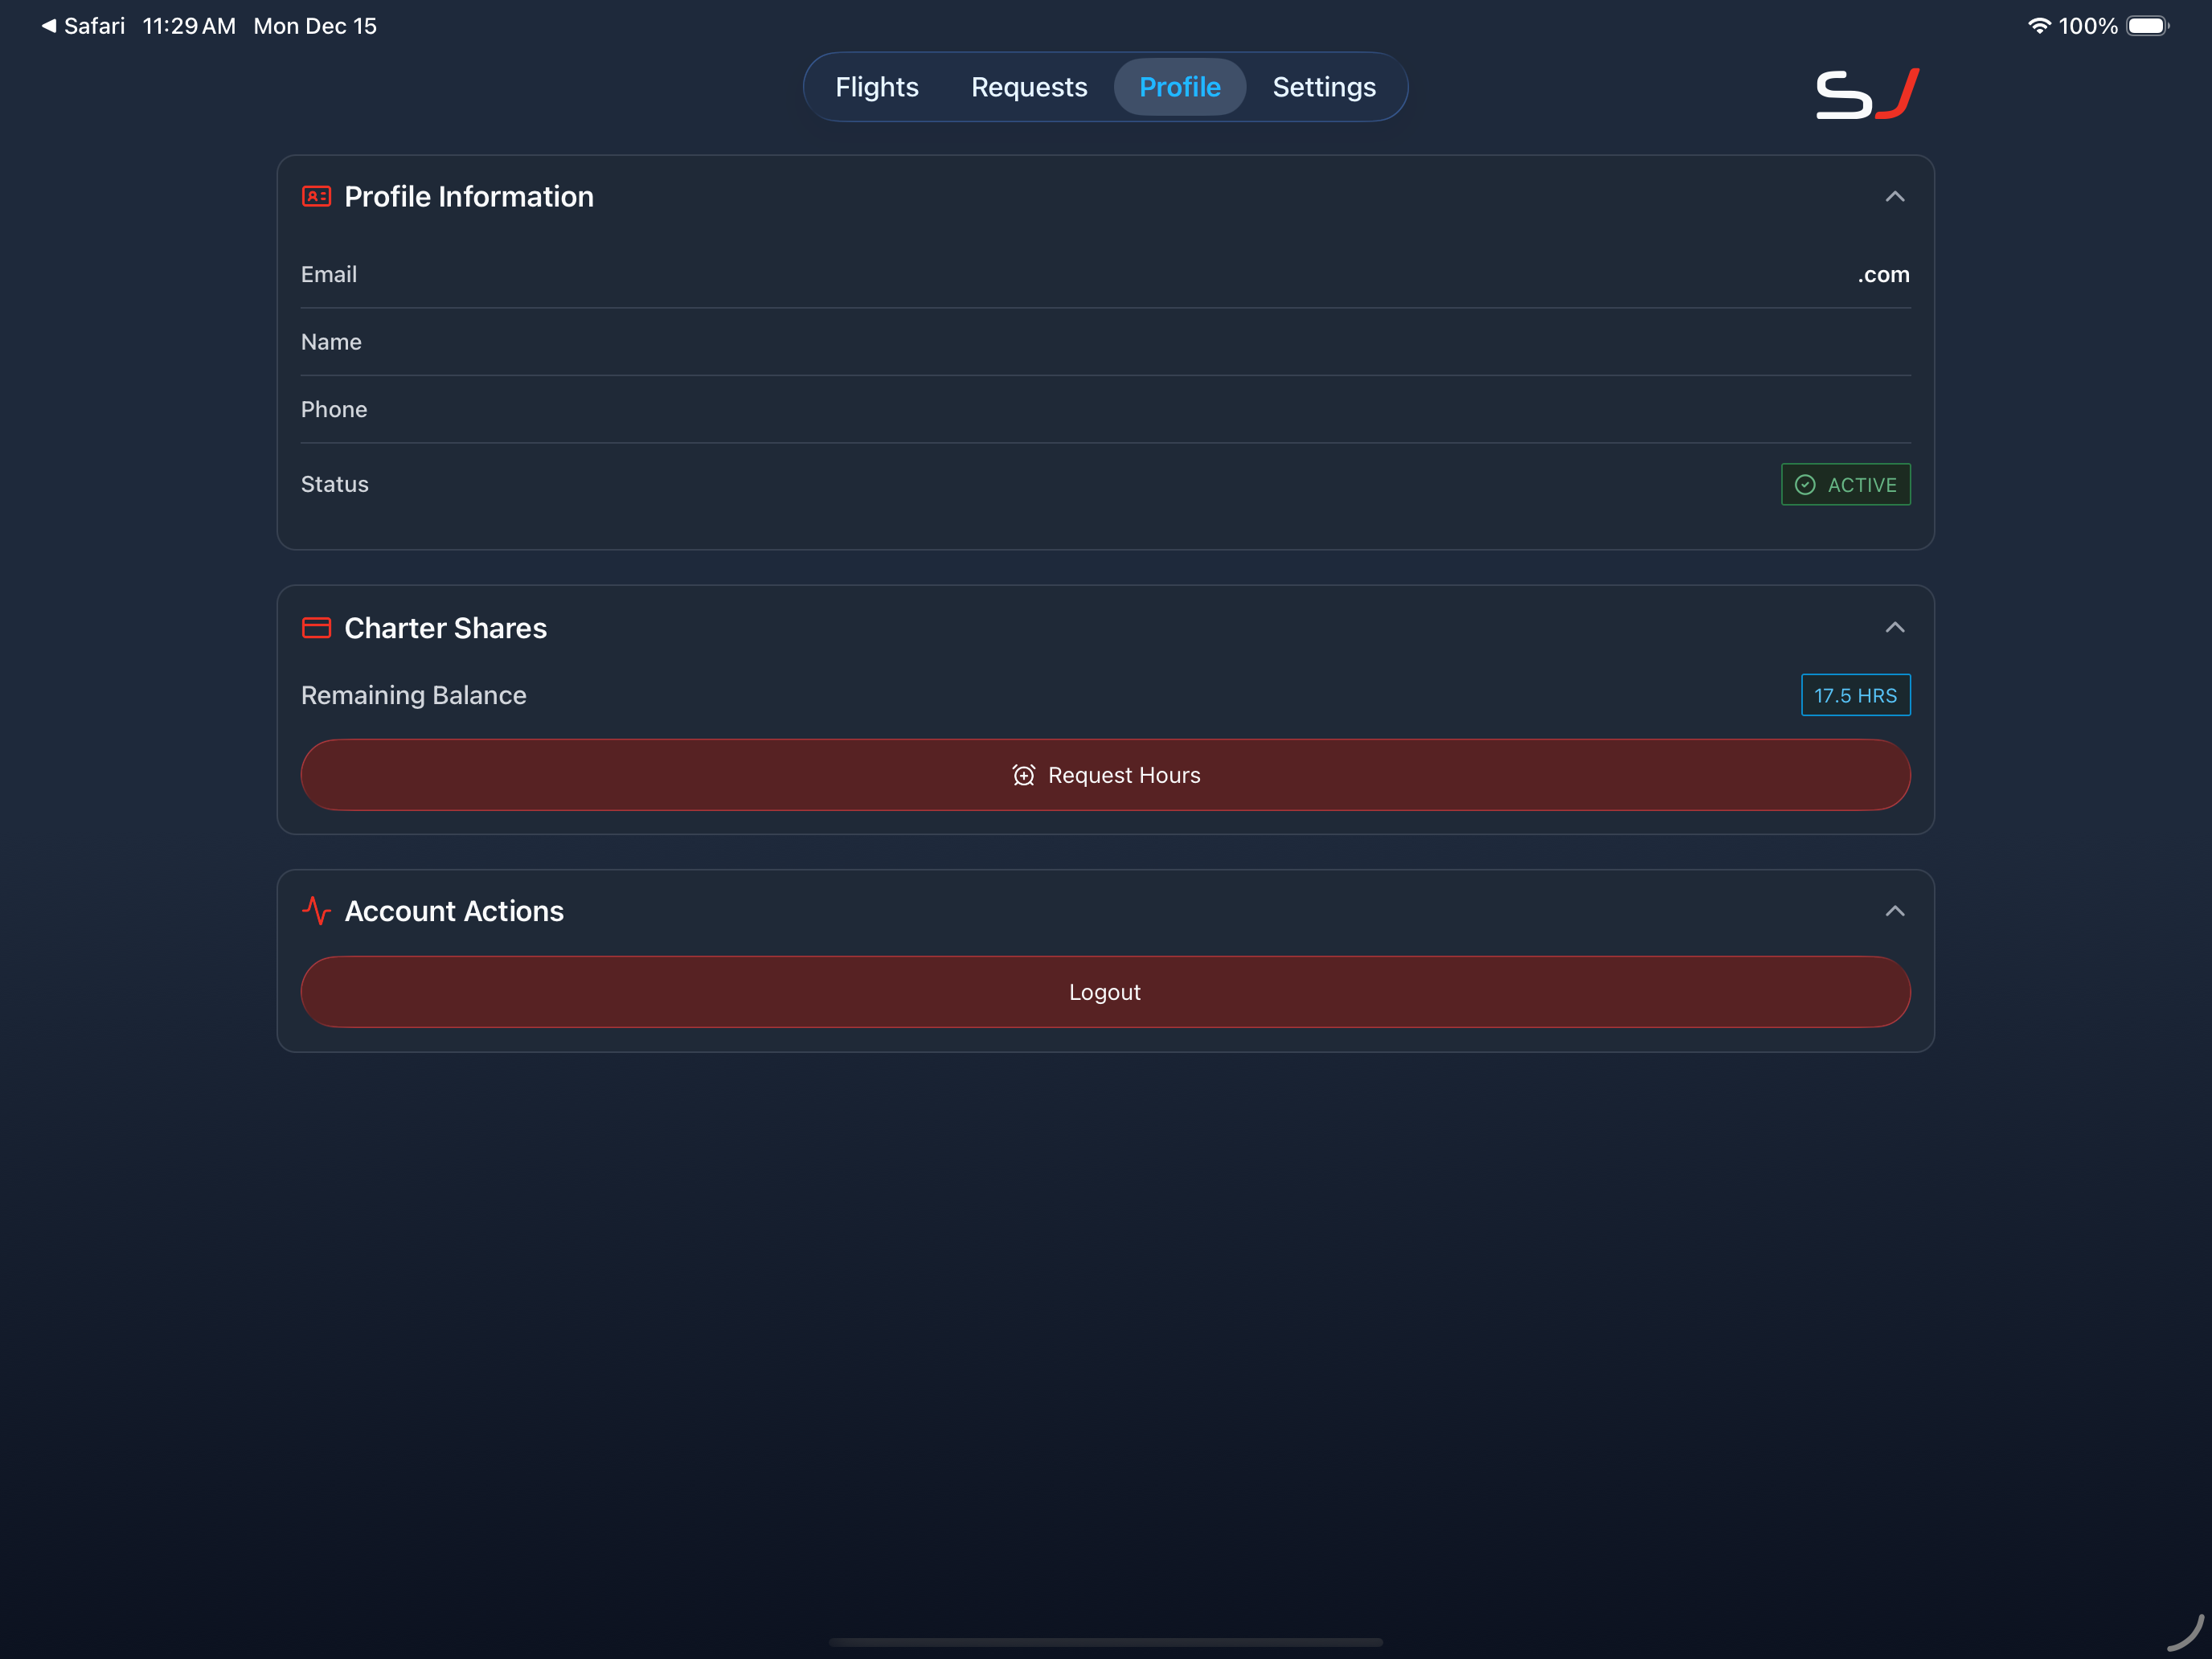This screenshot has width=2212, height=1659.
Task: Click the Logout button
Action: (x=1105, y=991)
